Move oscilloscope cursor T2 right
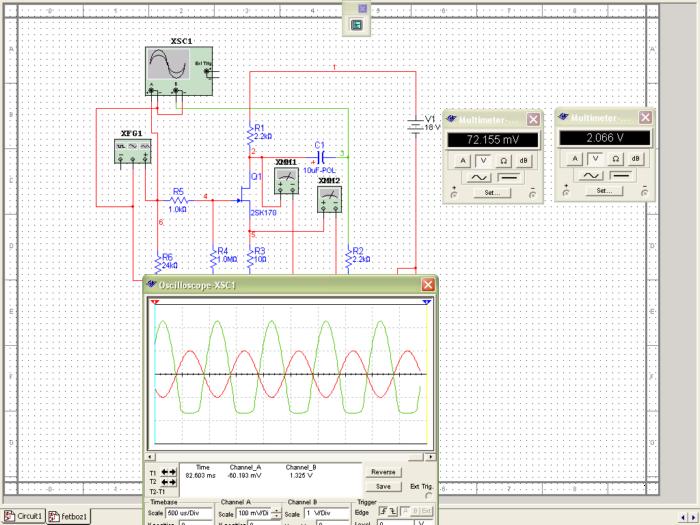This screenshot has width=700, height=525. tap(172, 482)
